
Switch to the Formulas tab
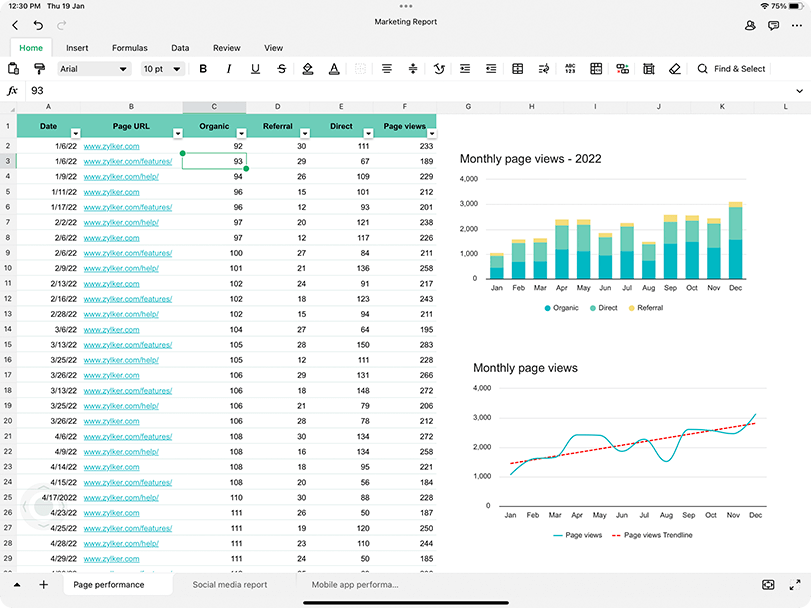point(130,47)
